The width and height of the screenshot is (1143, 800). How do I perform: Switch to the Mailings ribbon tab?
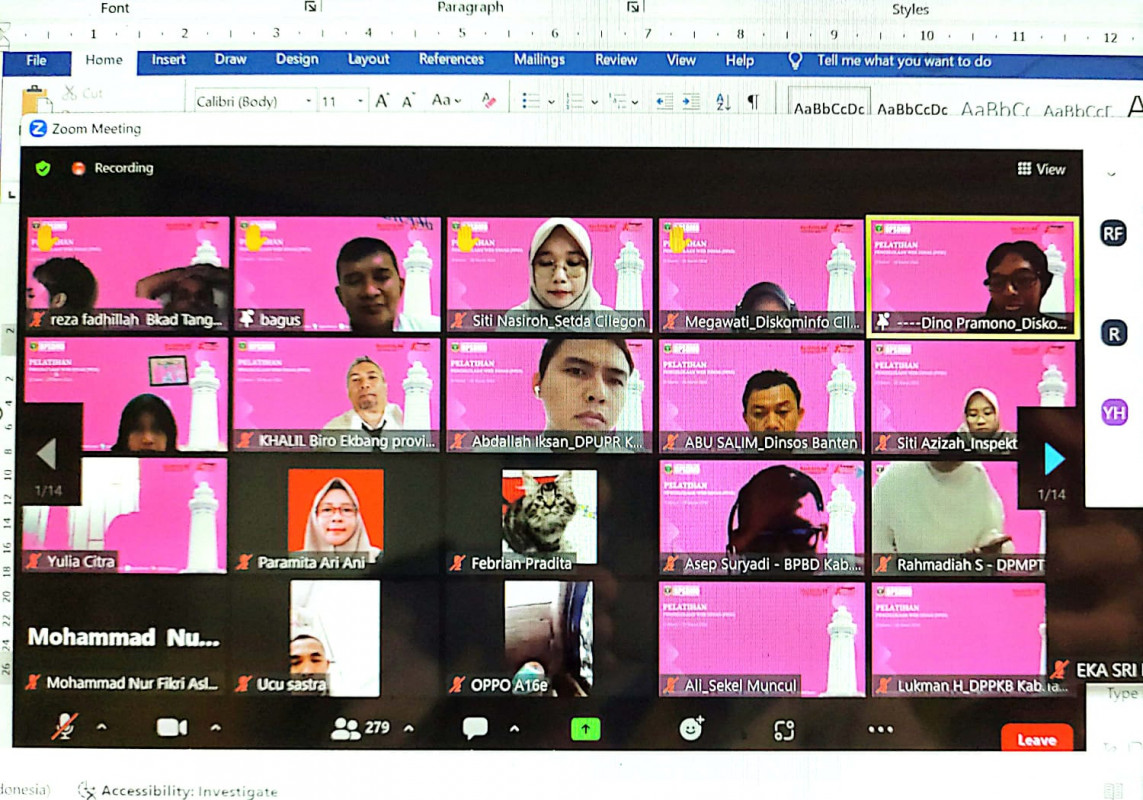(x=539, y=60)
